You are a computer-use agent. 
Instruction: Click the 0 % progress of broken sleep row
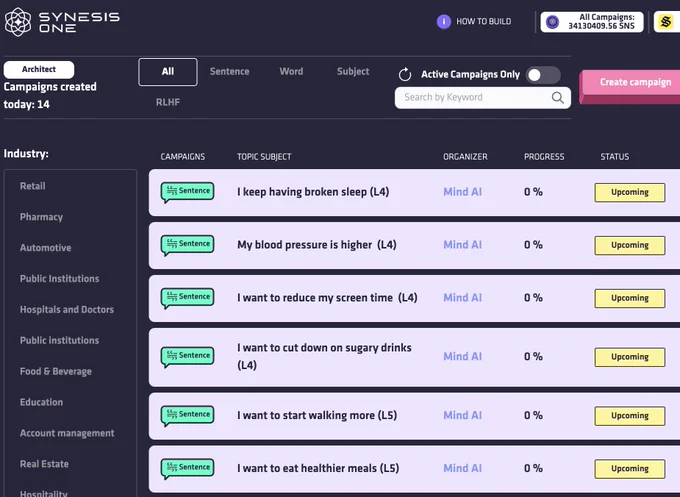533,192
